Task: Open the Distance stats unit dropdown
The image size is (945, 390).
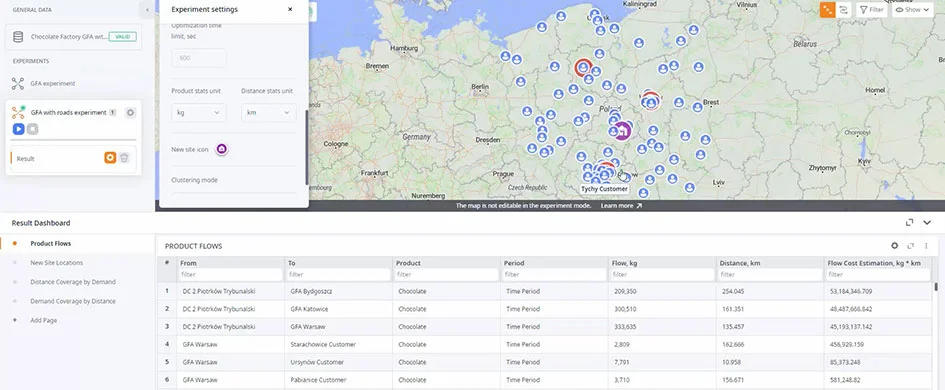Action: [269, 113]
